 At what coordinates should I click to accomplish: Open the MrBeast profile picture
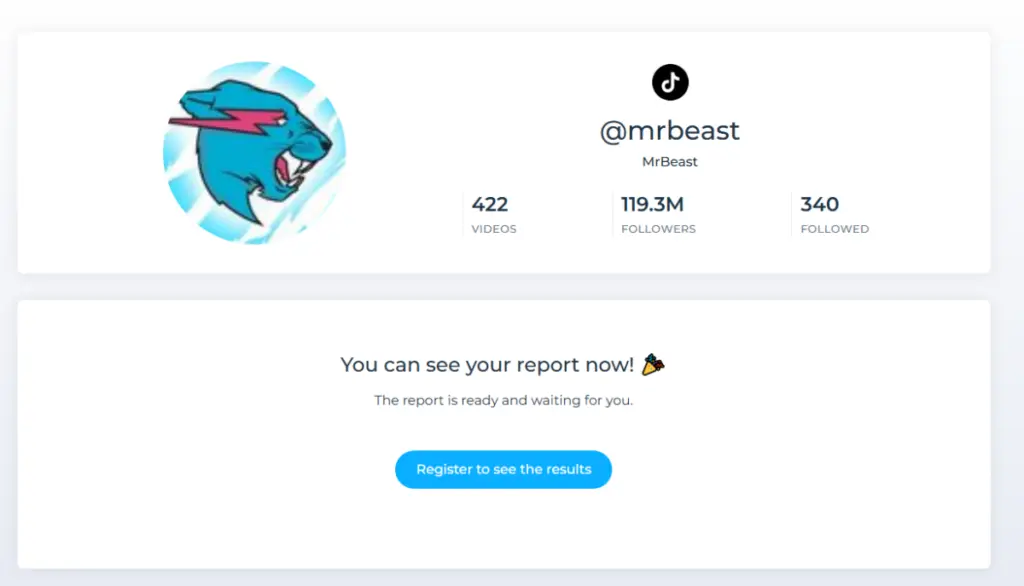255,152
